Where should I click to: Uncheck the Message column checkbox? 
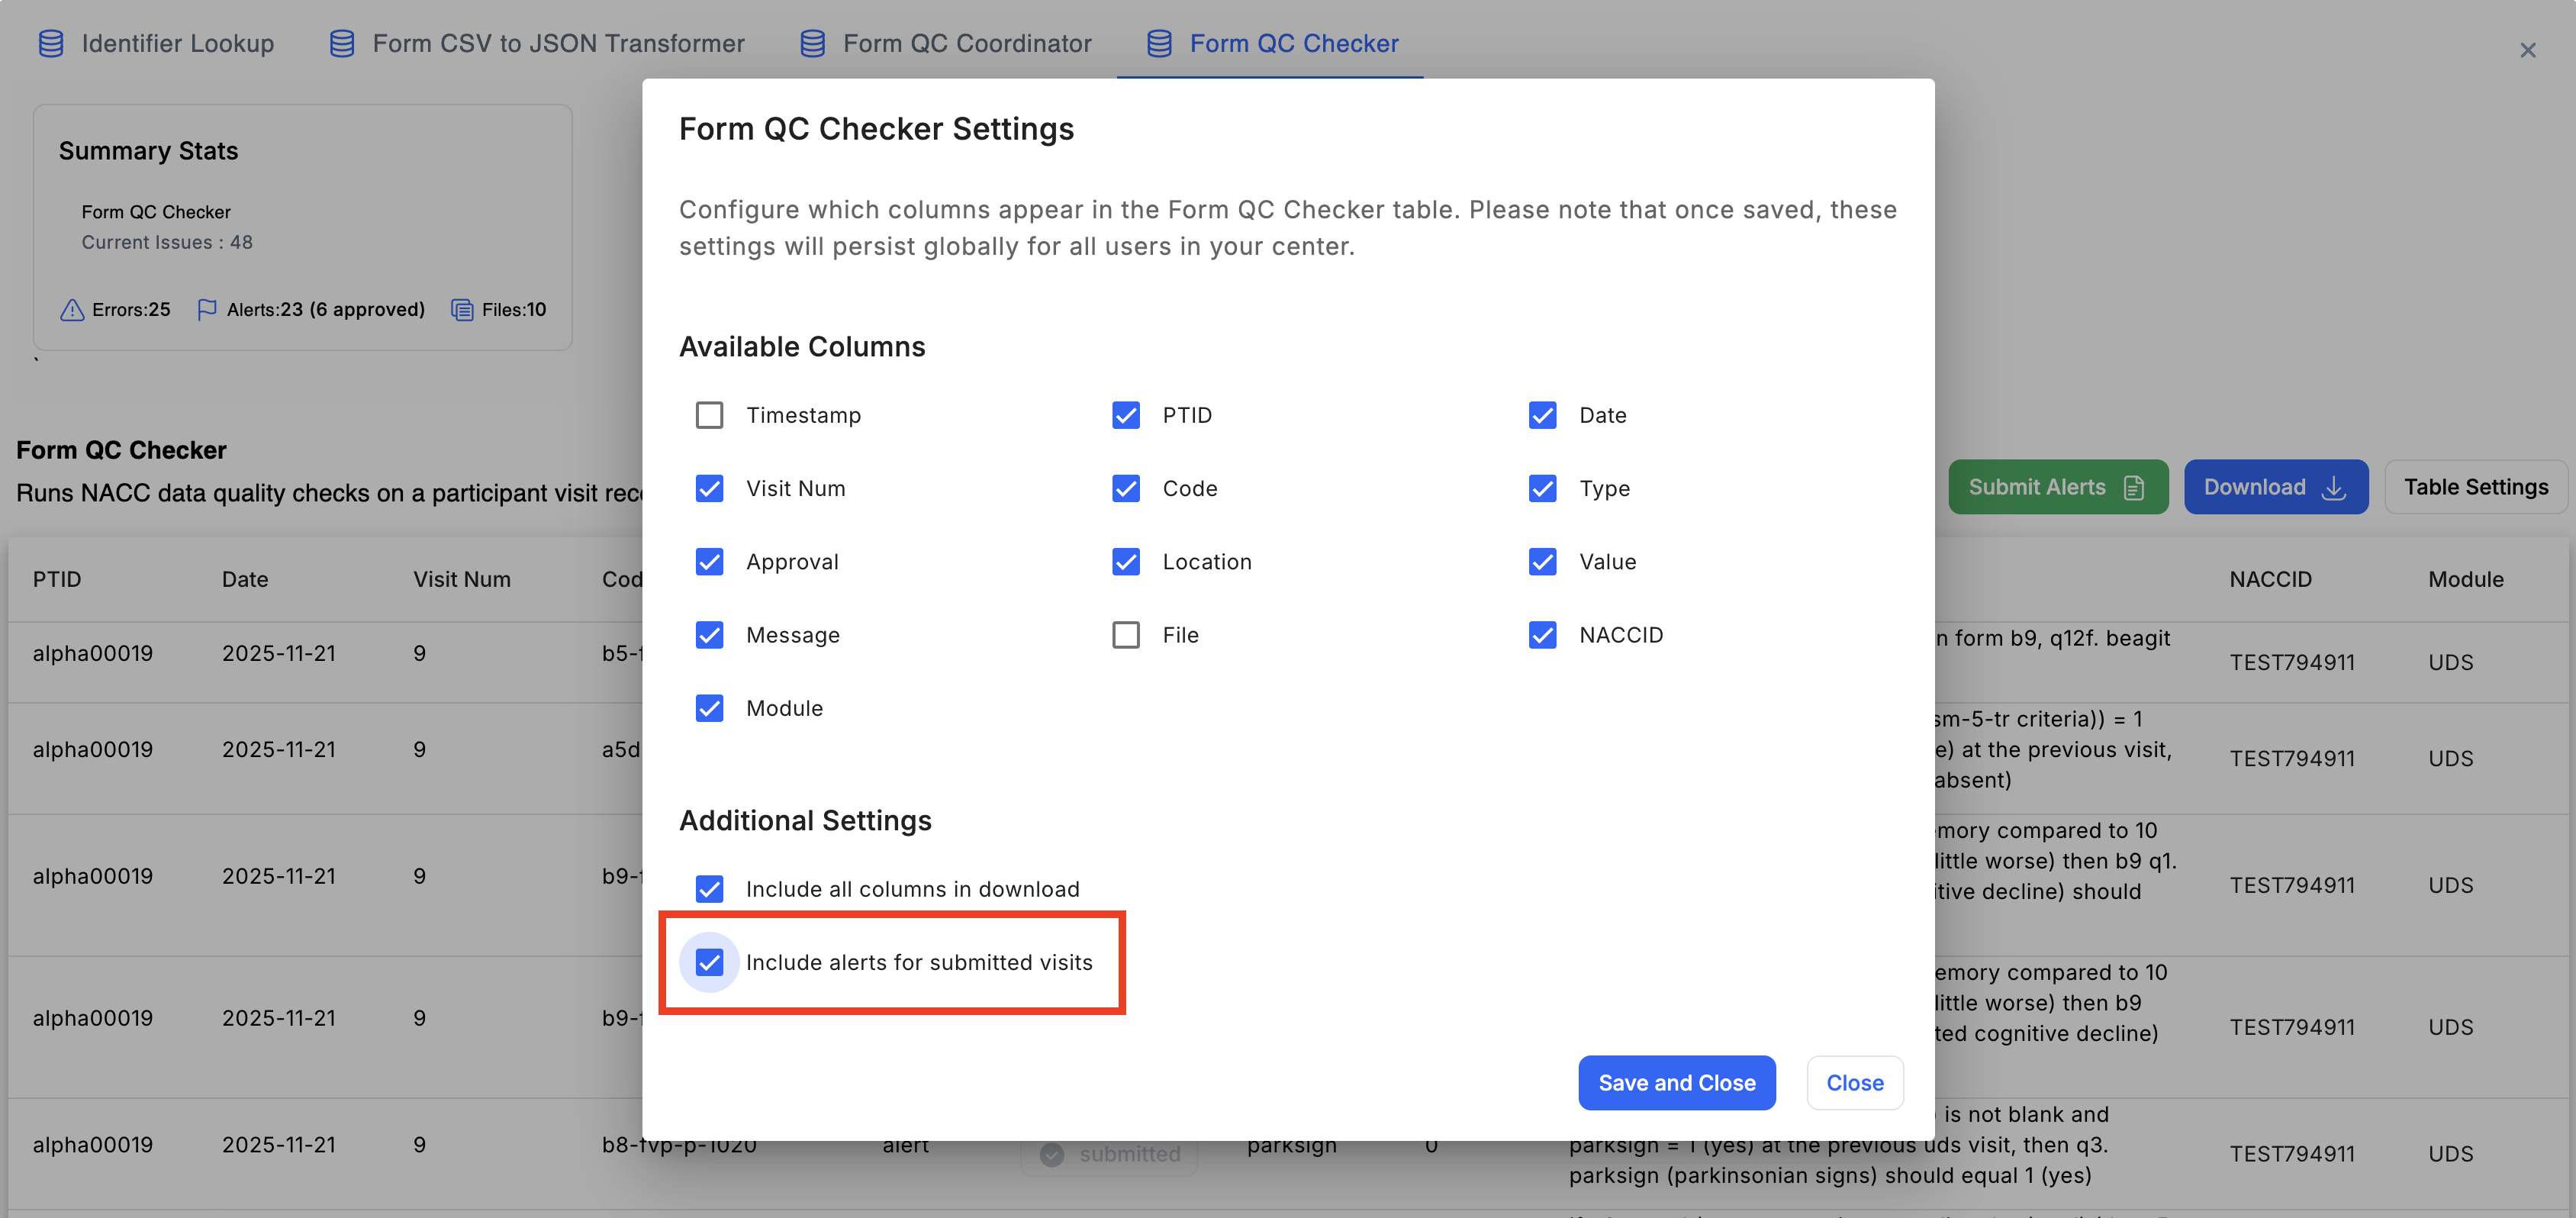point(709,635)
